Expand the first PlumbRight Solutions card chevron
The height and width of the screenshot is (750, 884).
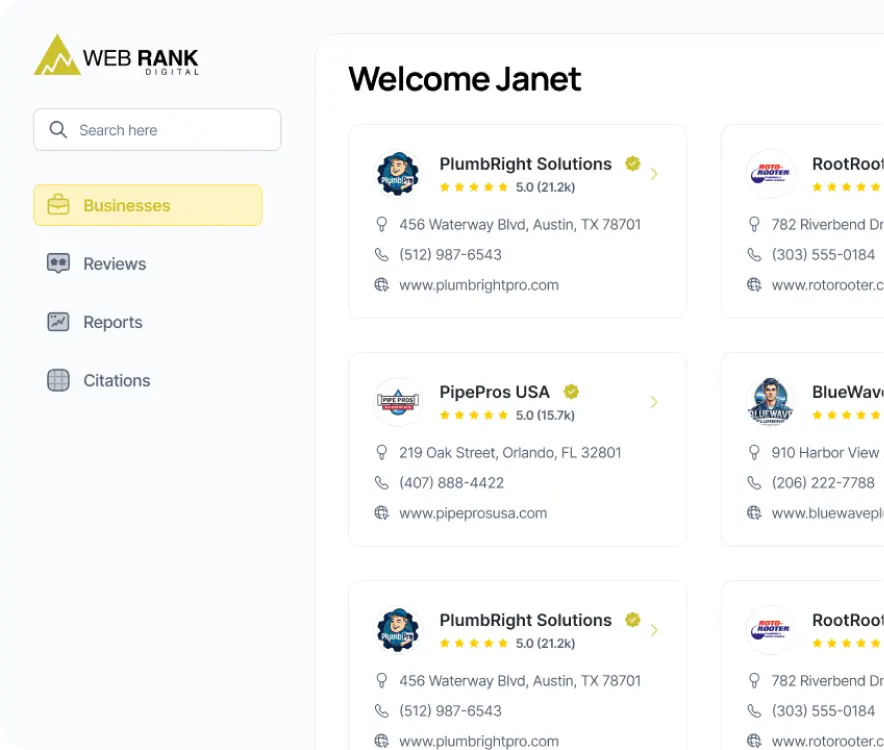[x=654, y=174]
